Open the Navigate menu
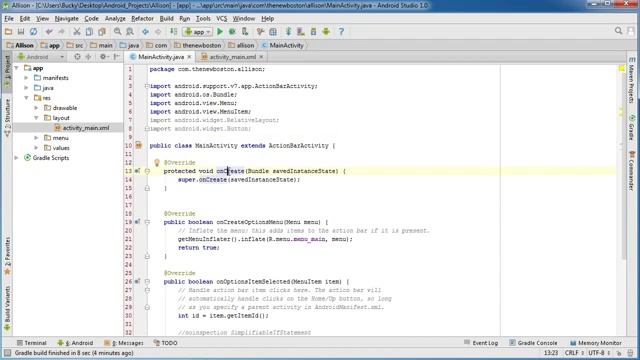The width and height of the screenshot is (640, 360). click(x=67, y=19)
